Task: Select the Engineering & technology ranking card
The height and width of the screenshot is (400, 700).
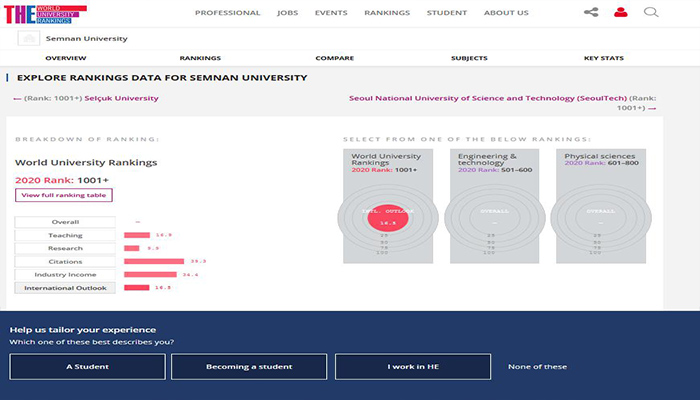Action: 495,206
